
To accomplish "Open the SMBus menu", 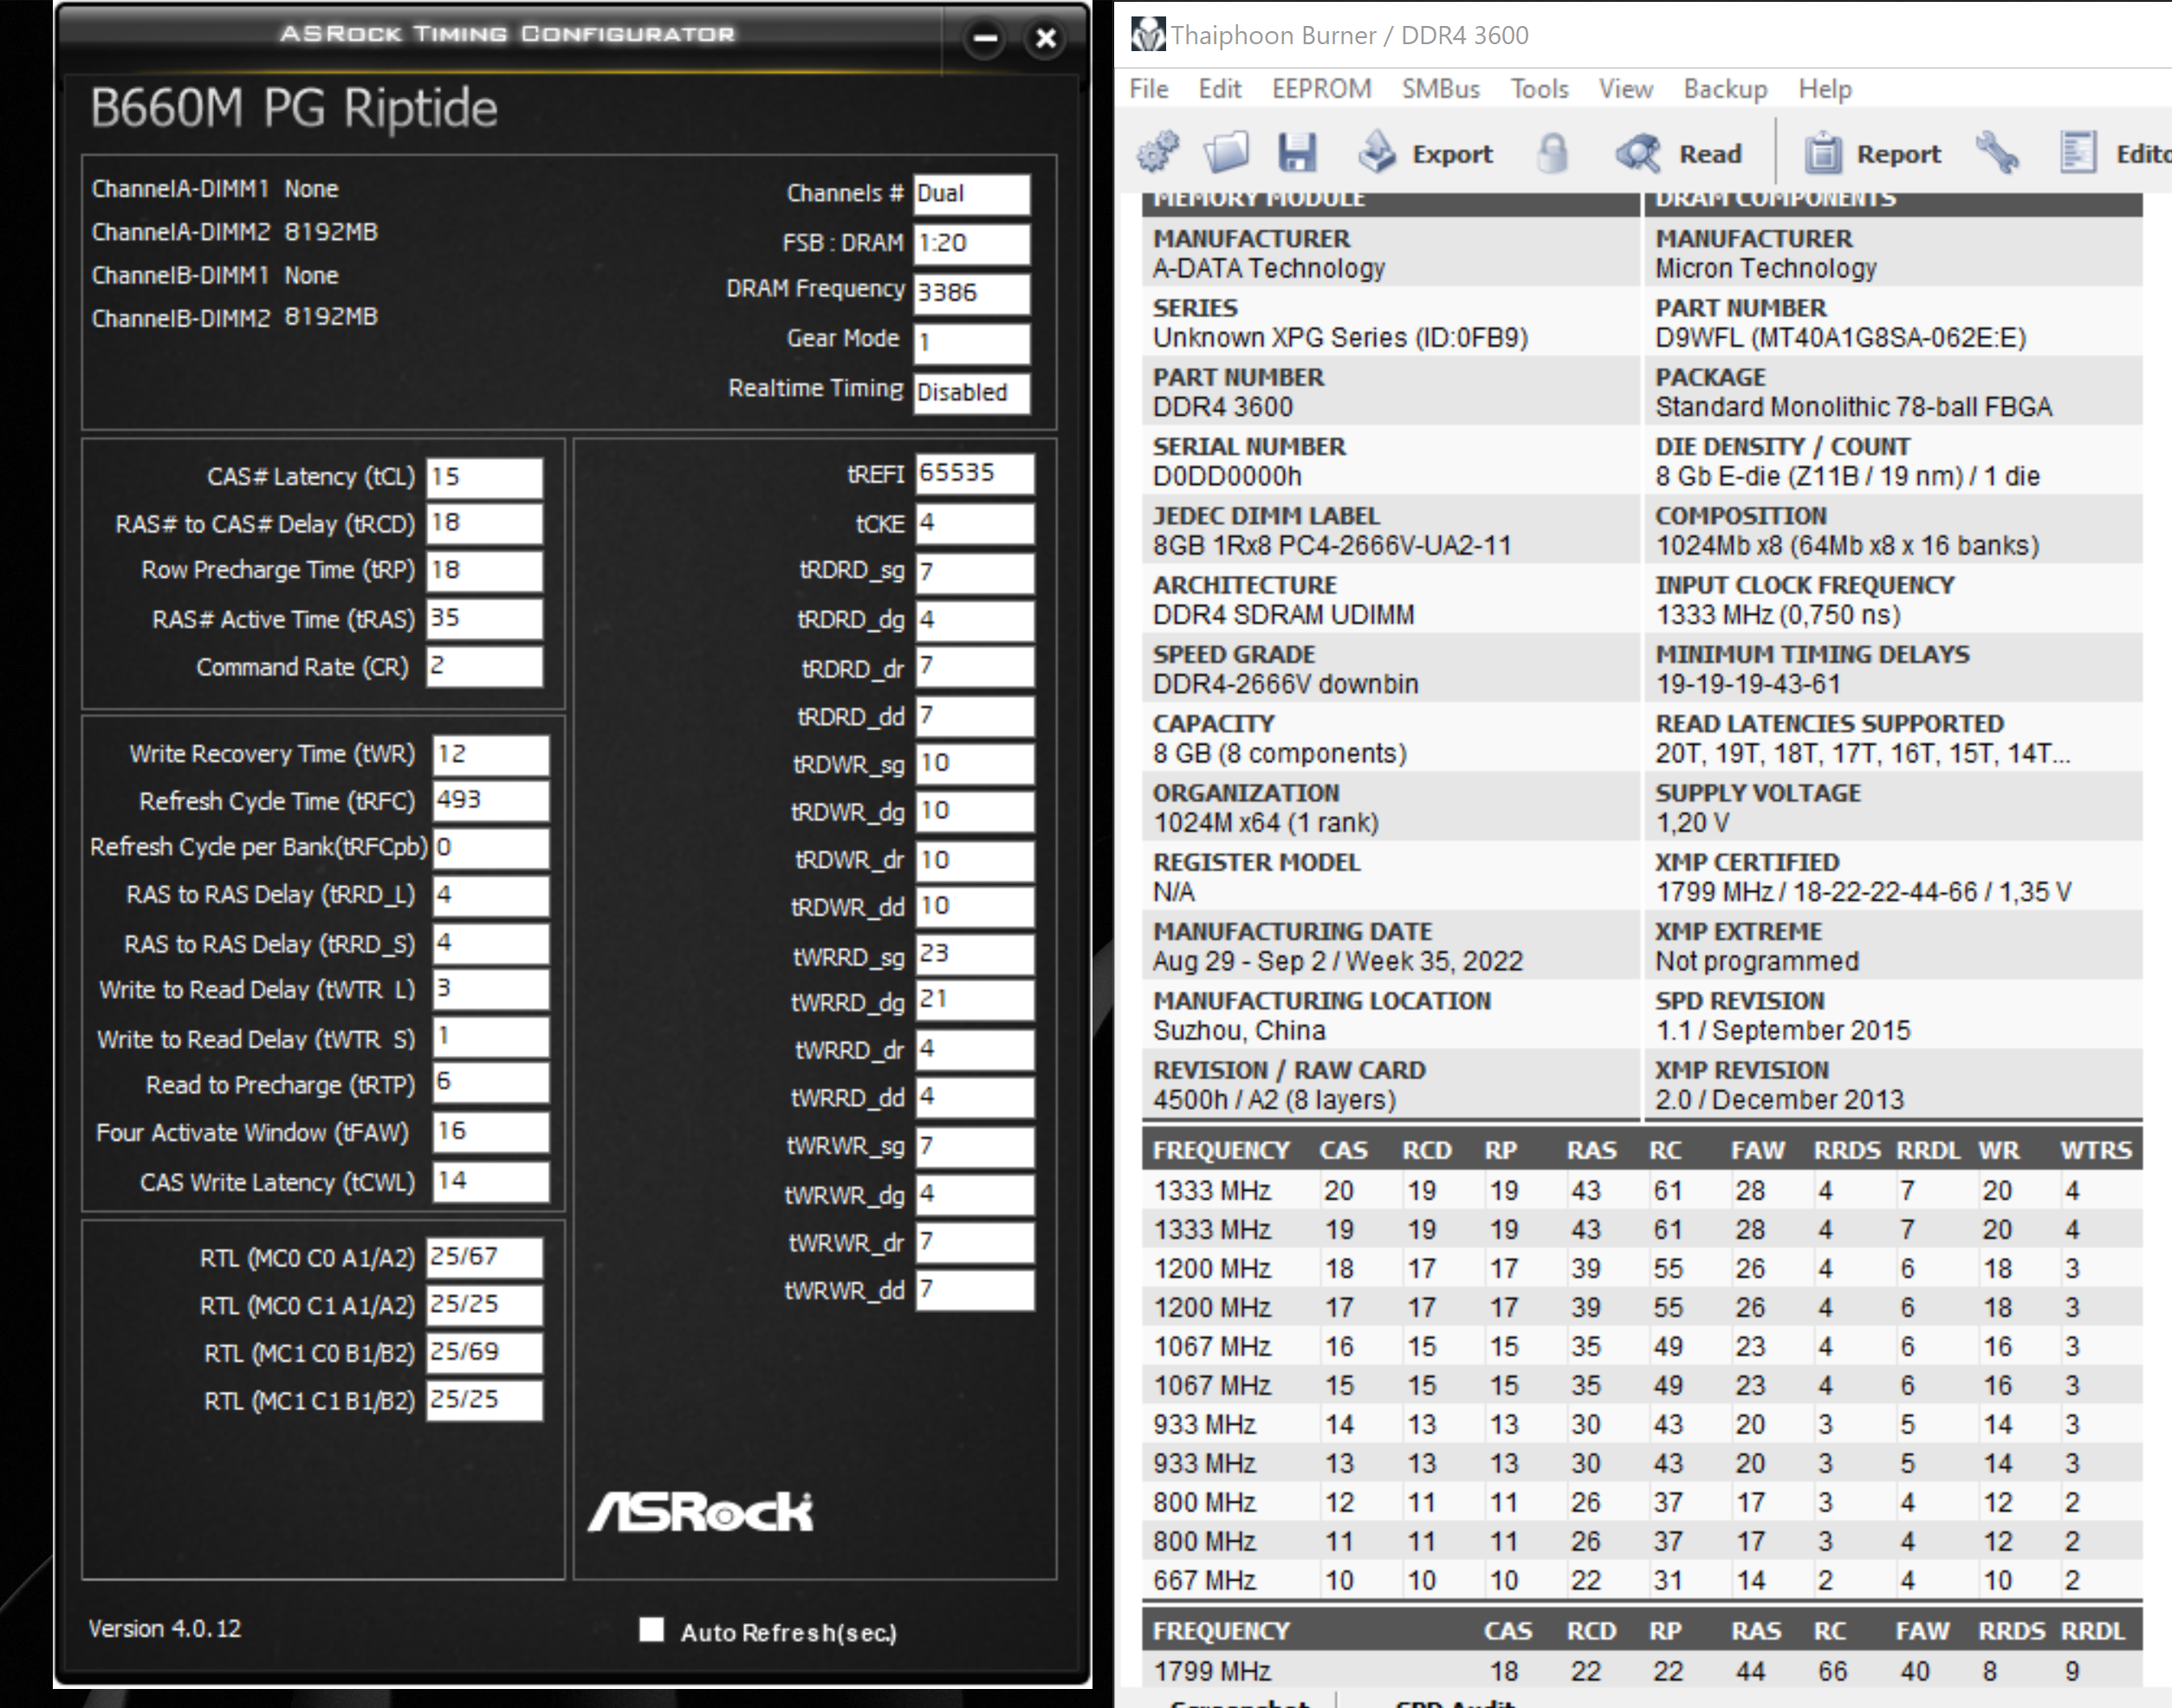I will [1440, 89].
